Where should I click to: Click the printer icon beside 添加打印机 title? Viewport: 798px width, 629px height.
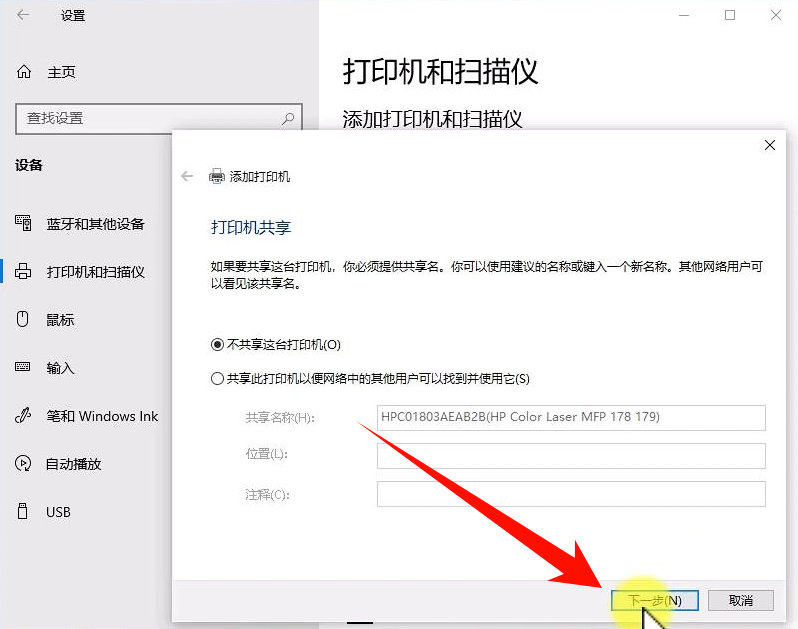point(217,176)
